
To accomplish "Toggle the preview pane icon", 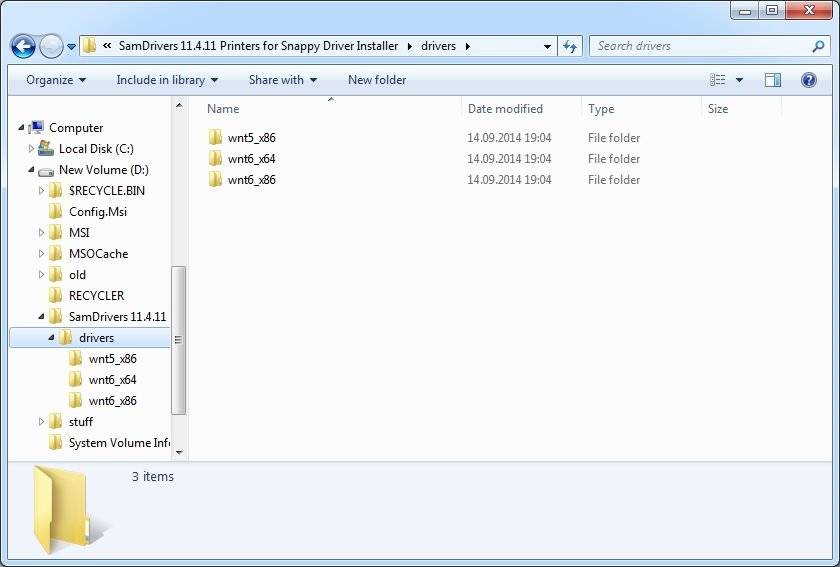I will pos(772,80).
